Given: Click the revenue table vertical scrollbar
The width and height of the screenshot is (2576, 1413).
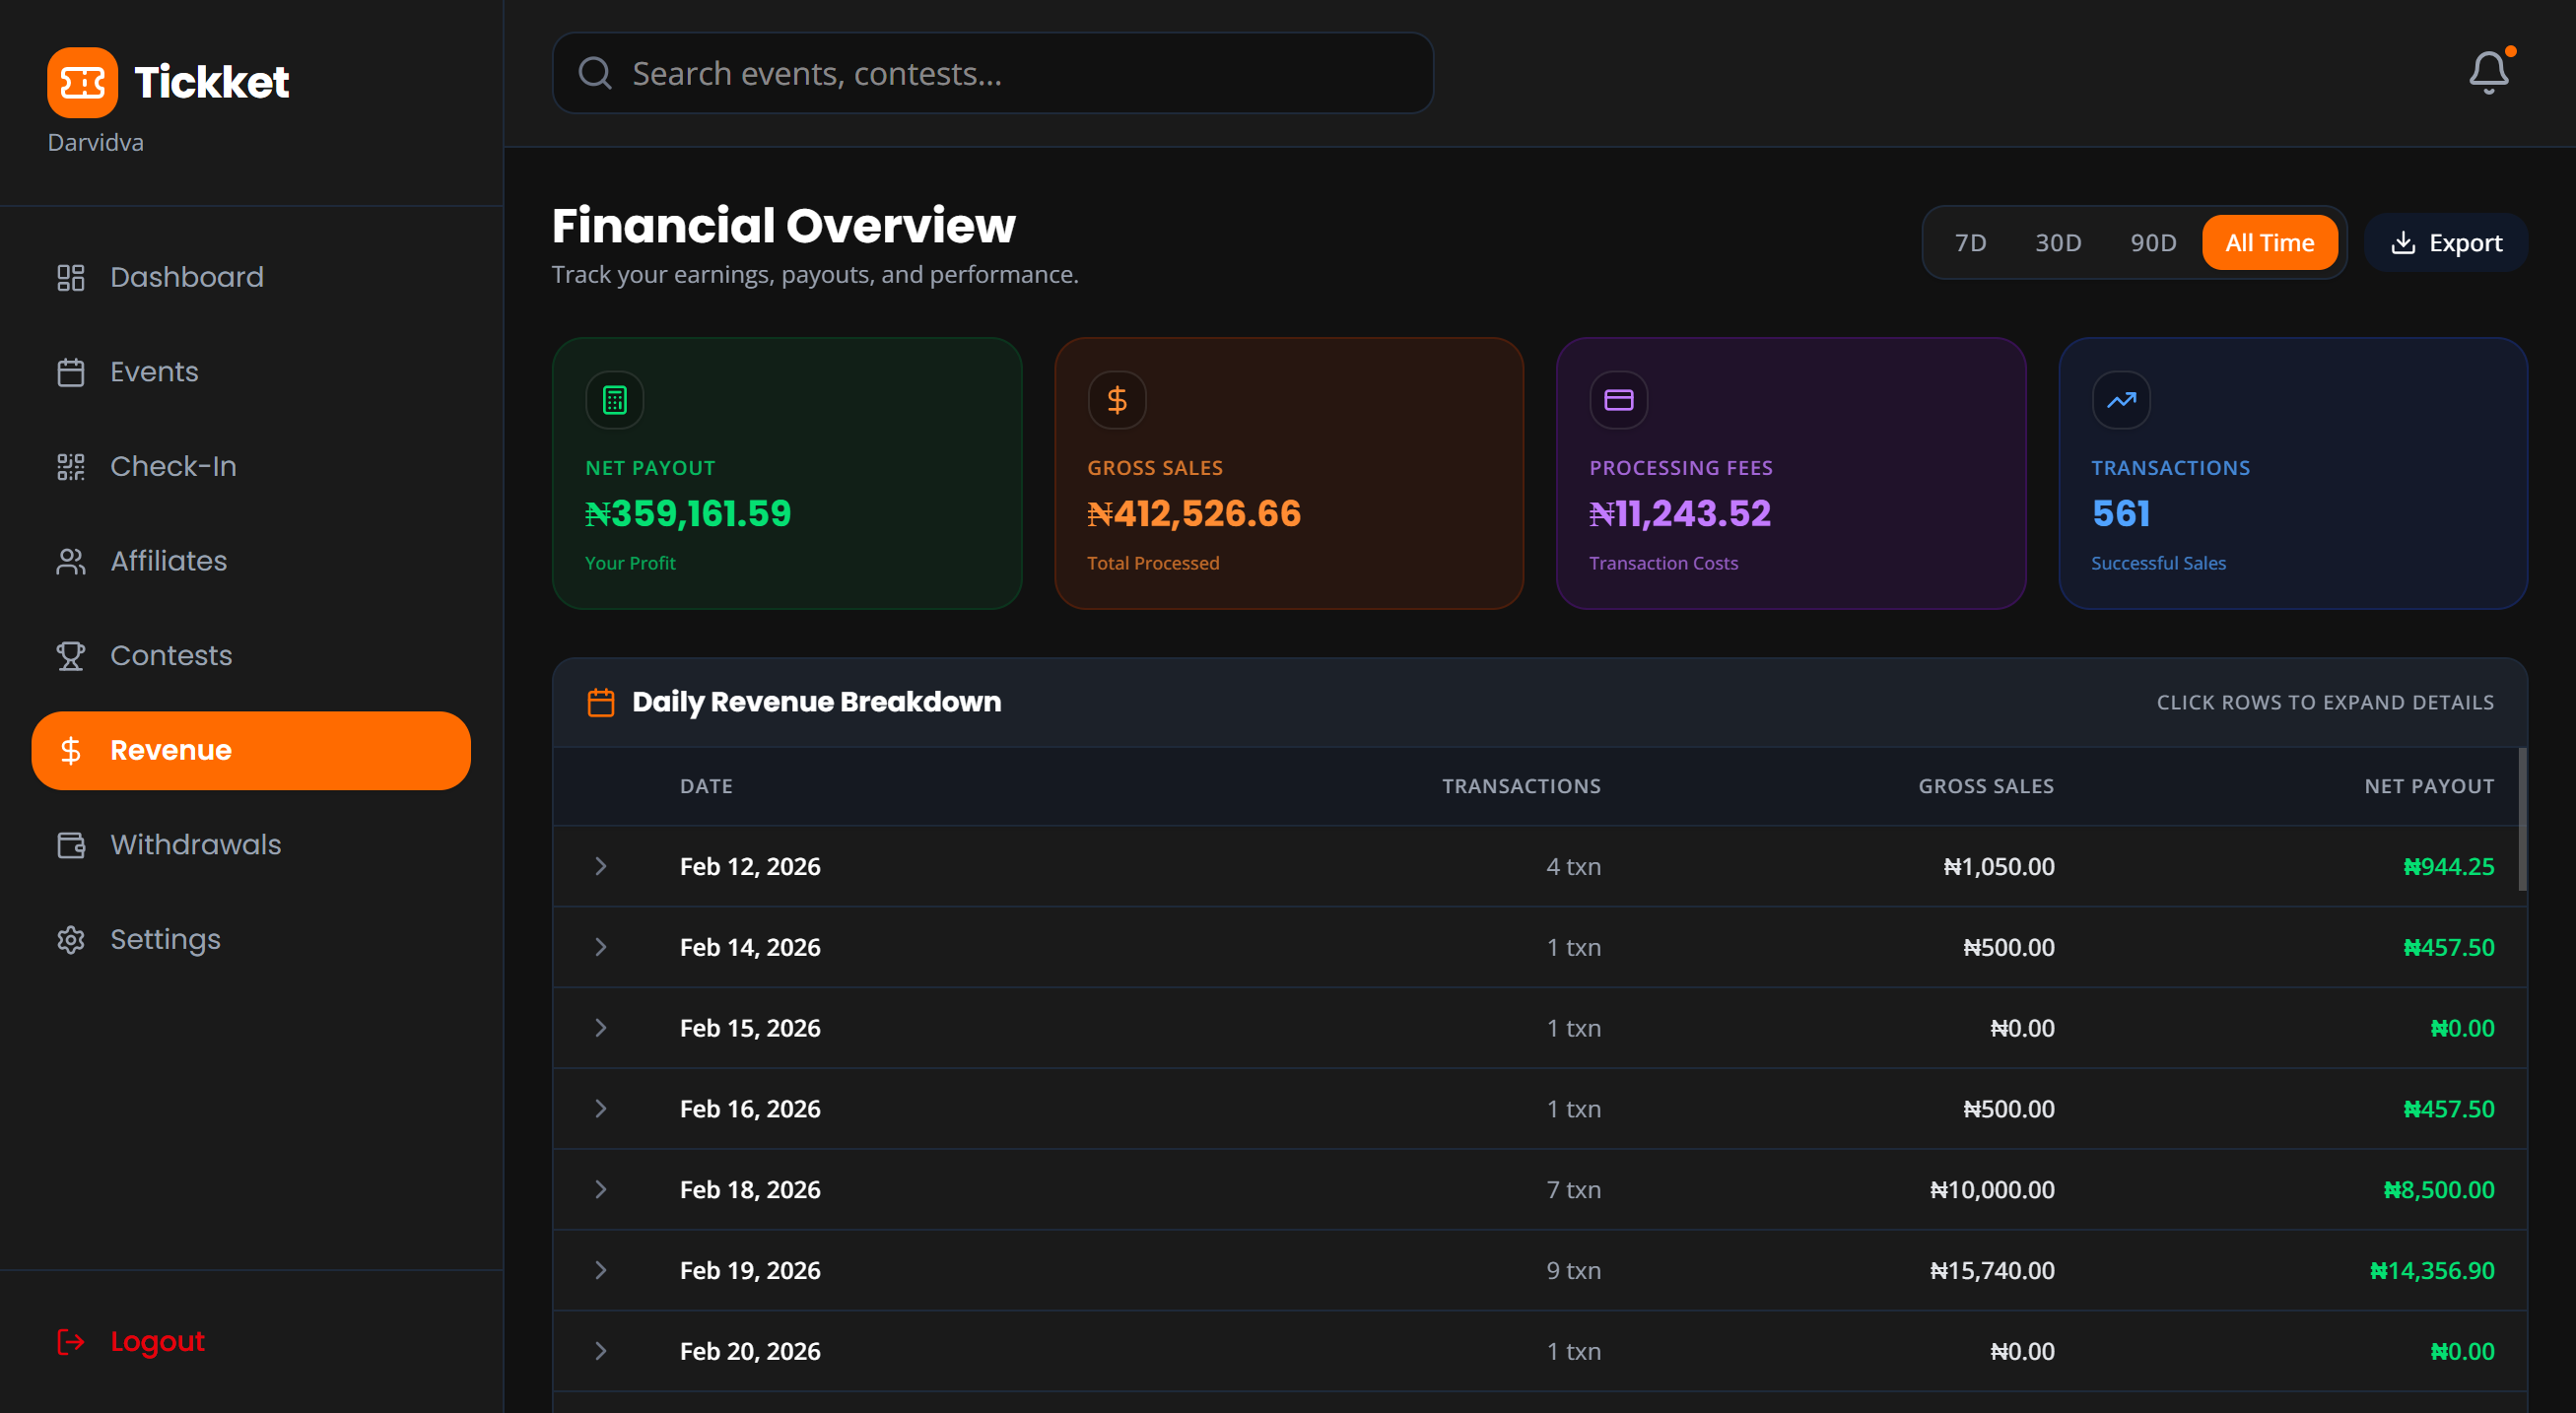Looking at the screenshot, I should tap(2522, 818).
